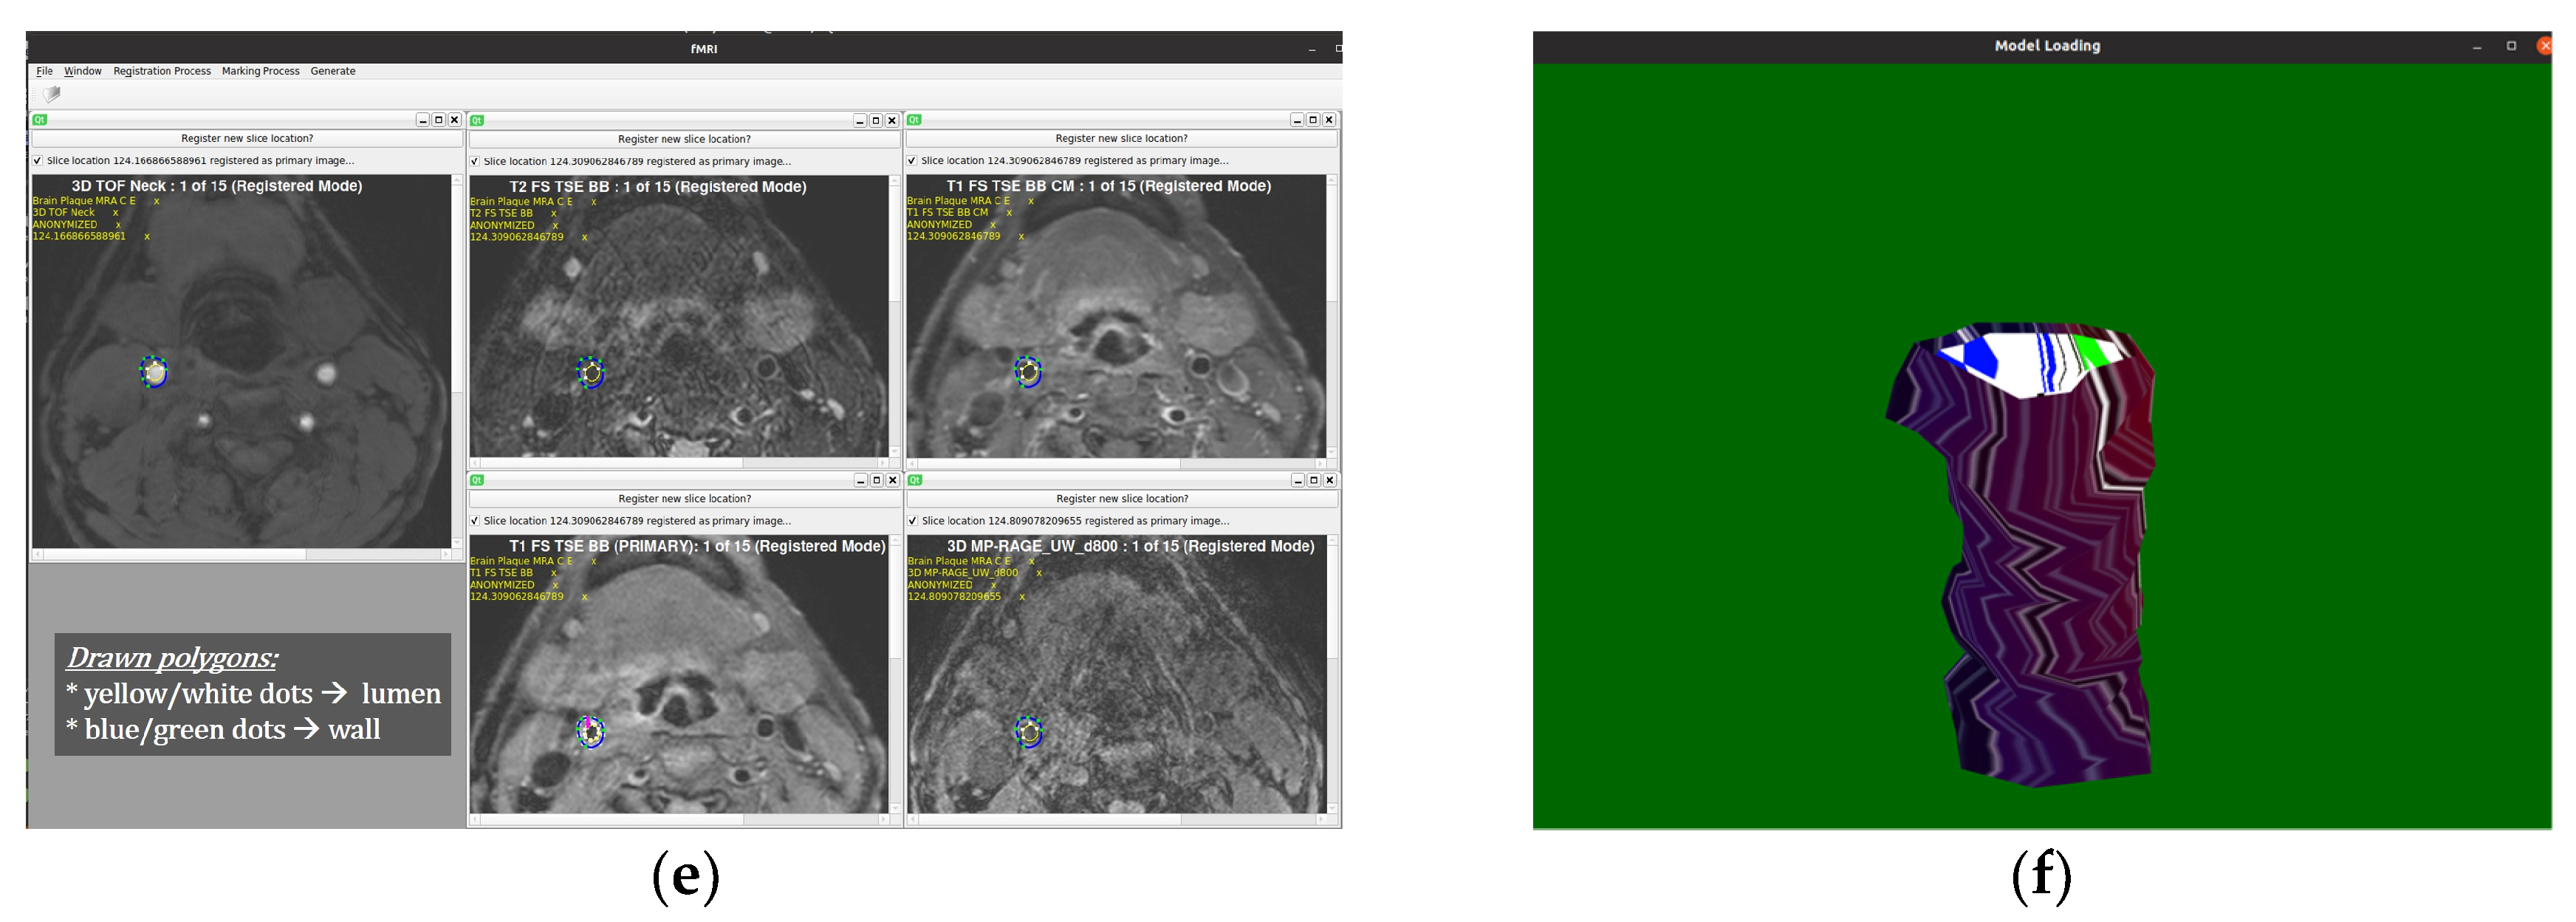
Task: Close the Model Loading window
Action: point(2545,46)
